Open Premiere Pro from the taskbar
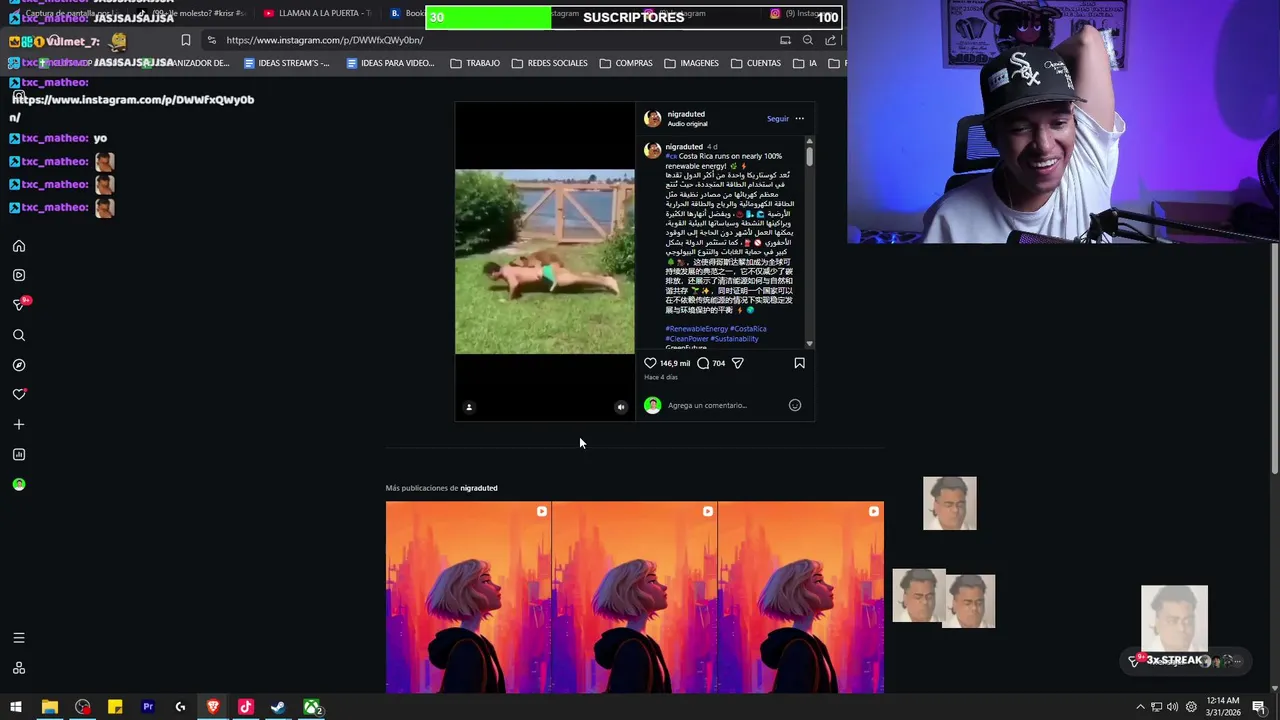Image resolution: width=1280 pixels, height=720 pixels. click(x=147, y=707)
